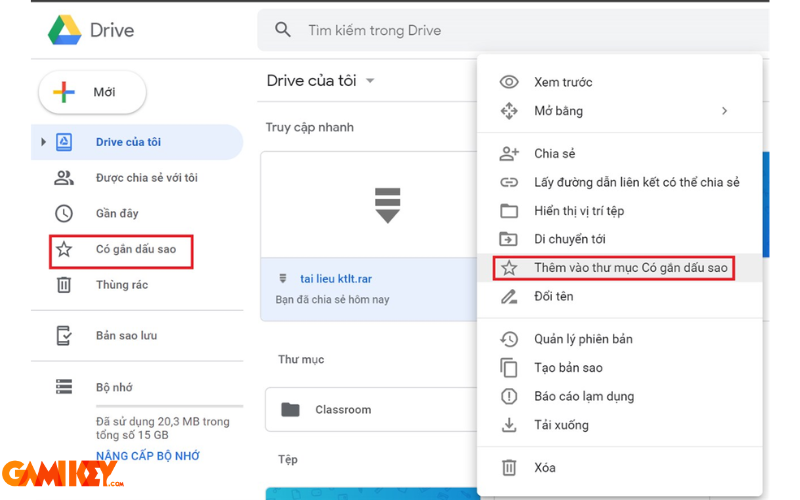
Task: Click the Mở bằng move-arrows icon
Action: click(x=509, y=111)
